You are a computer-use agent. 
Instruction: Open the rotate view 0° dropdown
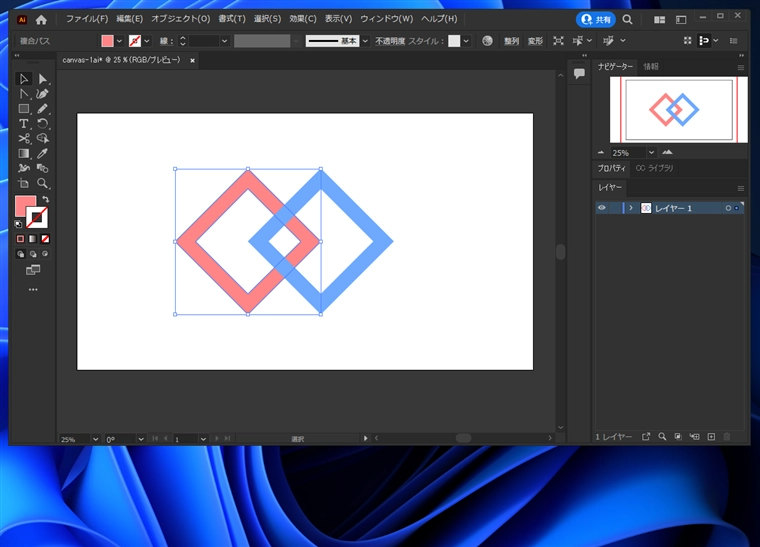[141, 439]
